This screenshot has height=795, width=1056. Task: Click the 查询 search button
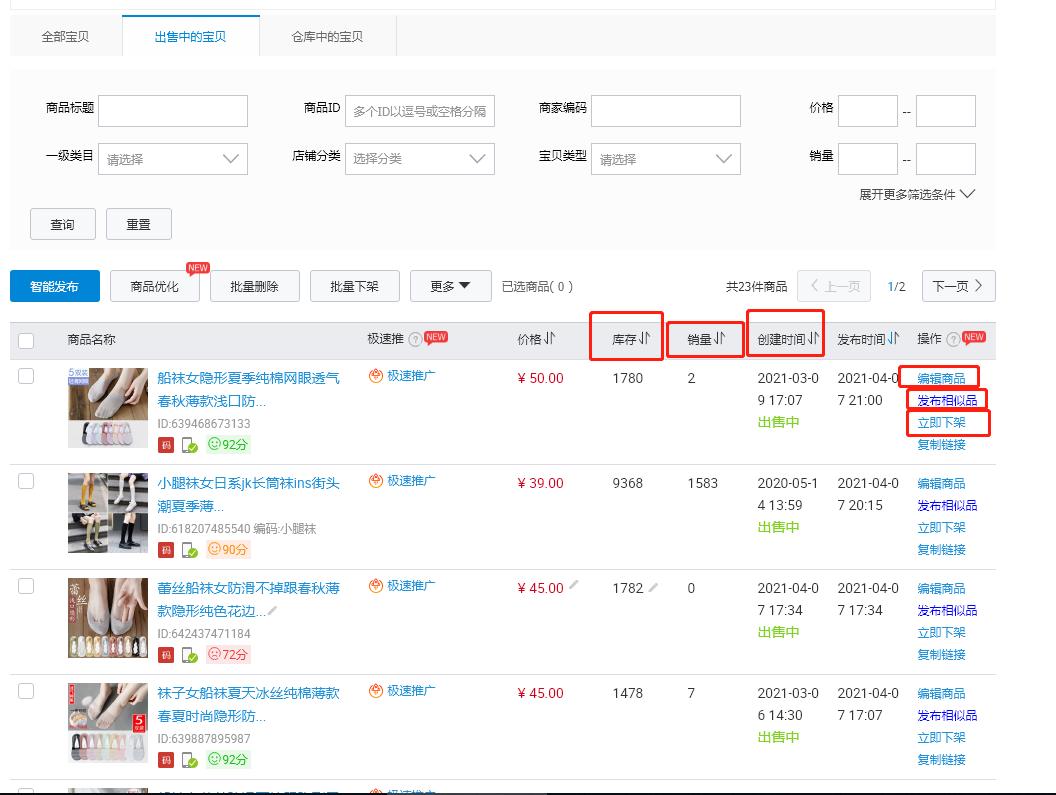click(62, 223)
